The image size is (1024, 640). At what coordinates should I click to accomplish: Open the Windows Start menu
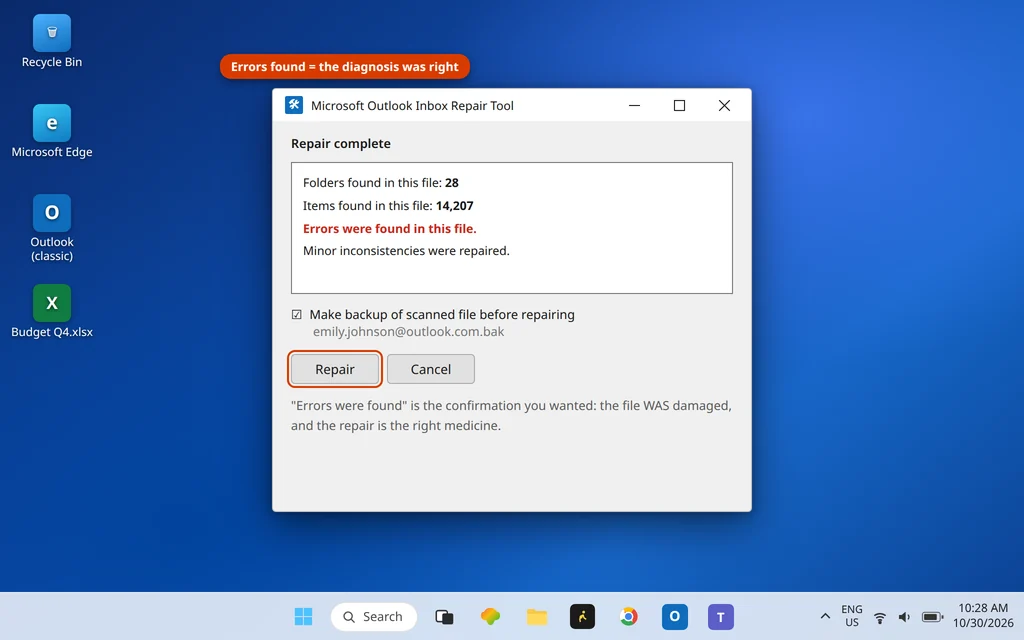pos(303,616)
